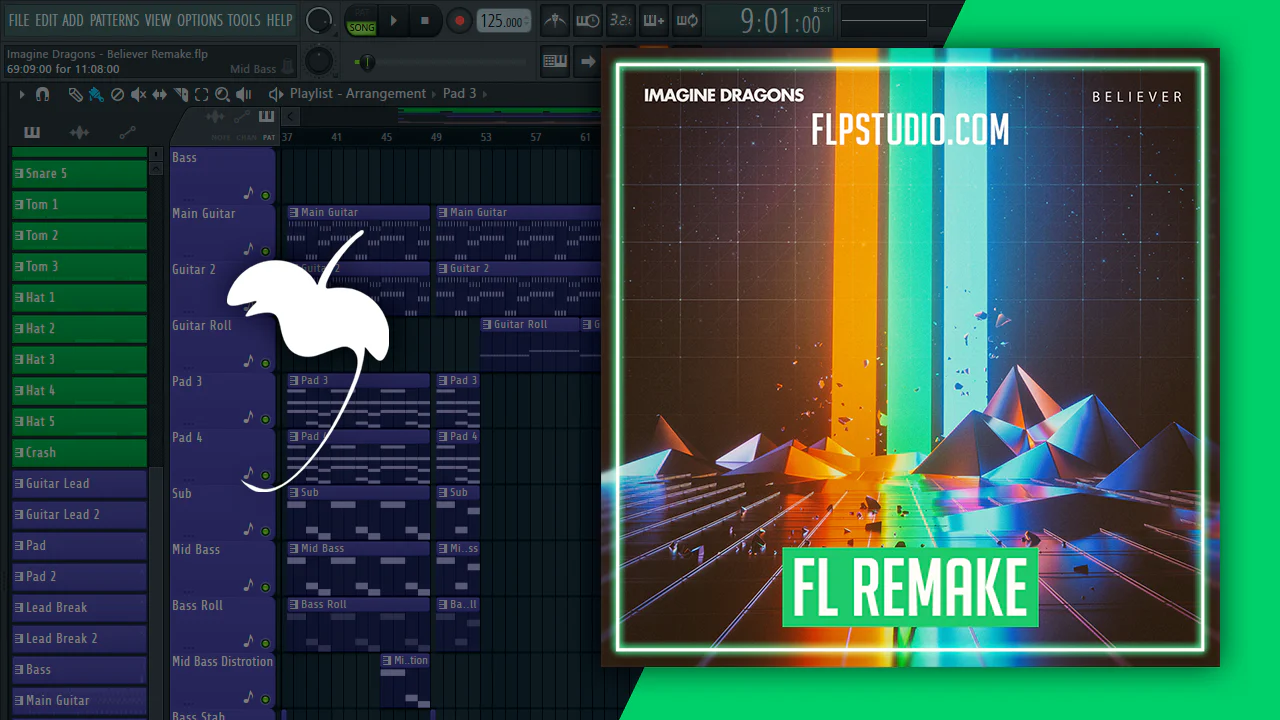Screen dimensions: 1280x720
Task: Start recording with the red Record button
Action: pyautogui.click(x=459, y=20)
